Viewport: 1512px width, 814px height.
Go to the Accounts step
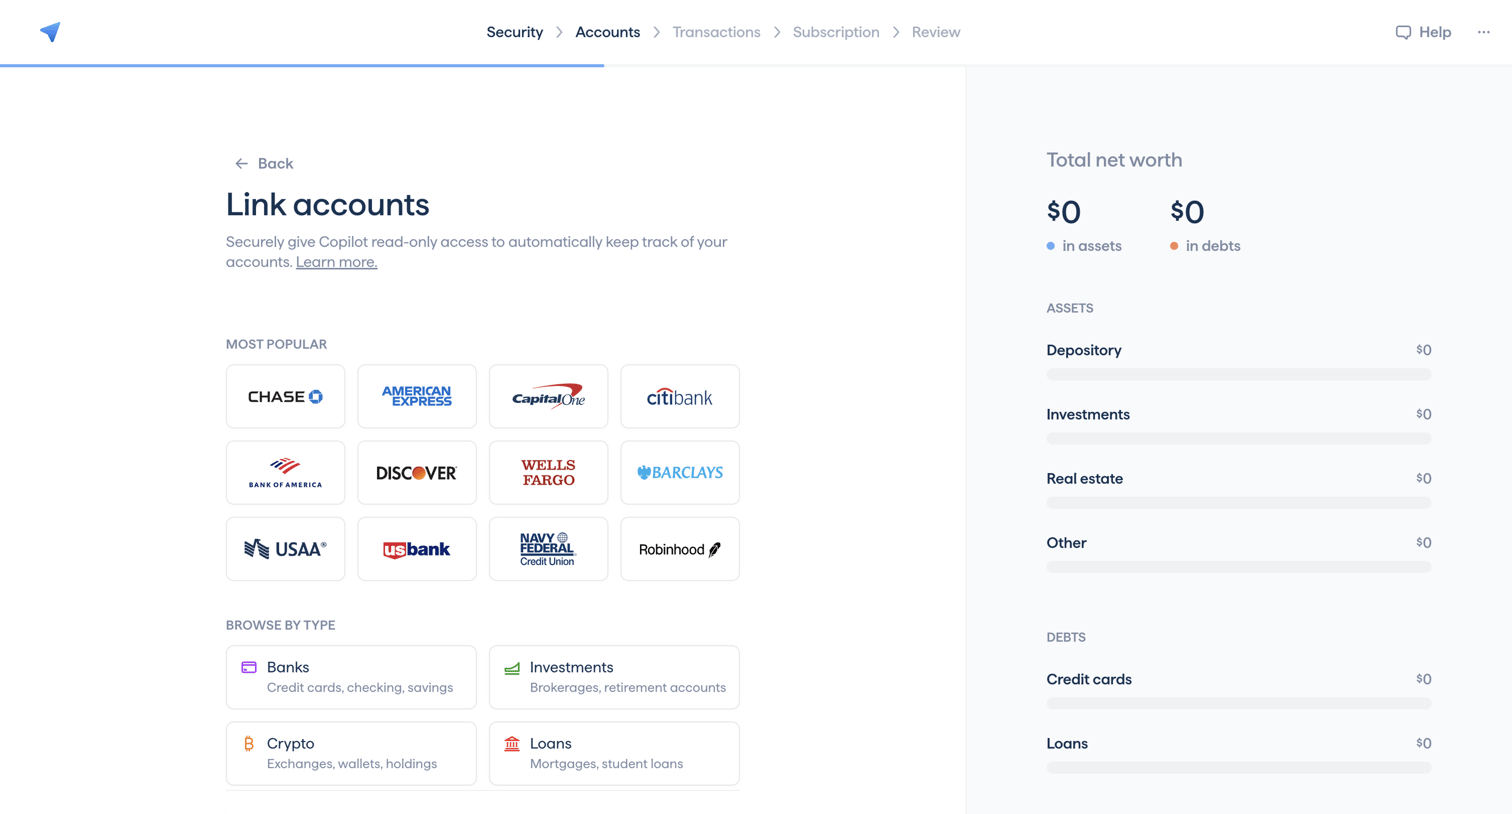[x=607, y=32]
